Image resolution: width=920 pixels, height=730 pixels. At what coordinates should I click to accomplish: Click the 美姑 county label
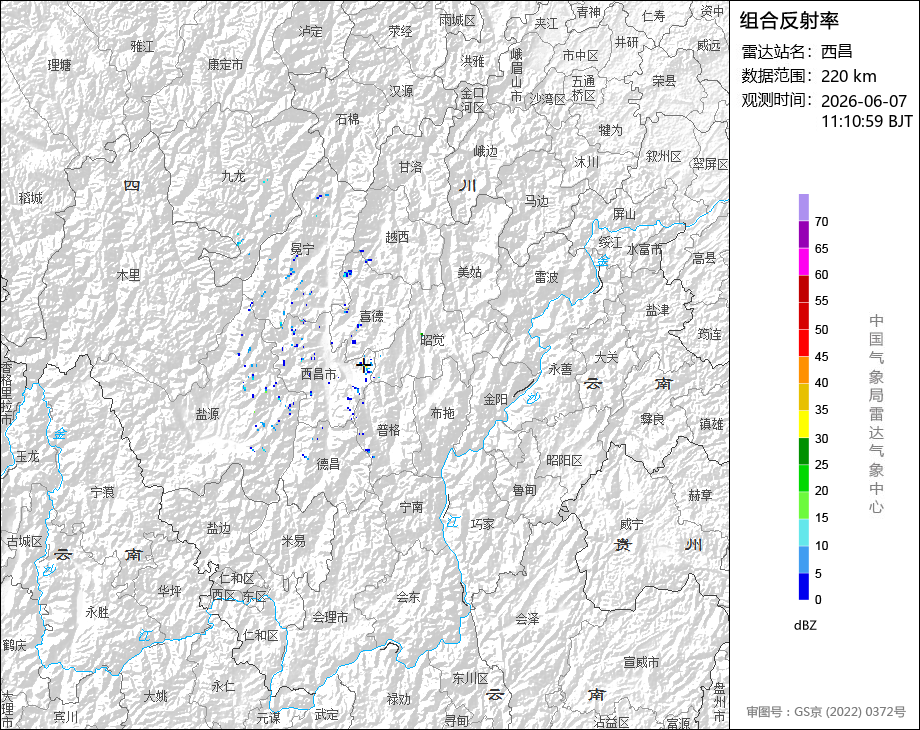(x=469, y=272)
